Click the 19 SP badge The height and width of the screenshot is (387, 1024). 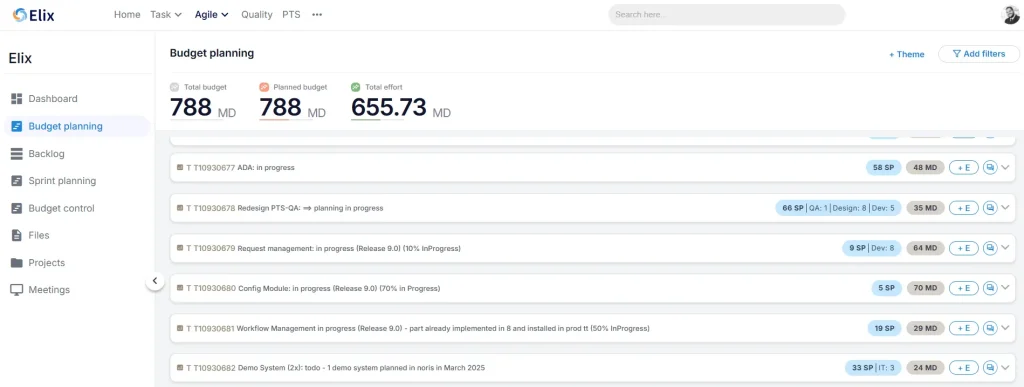click(x=884, y=328)
